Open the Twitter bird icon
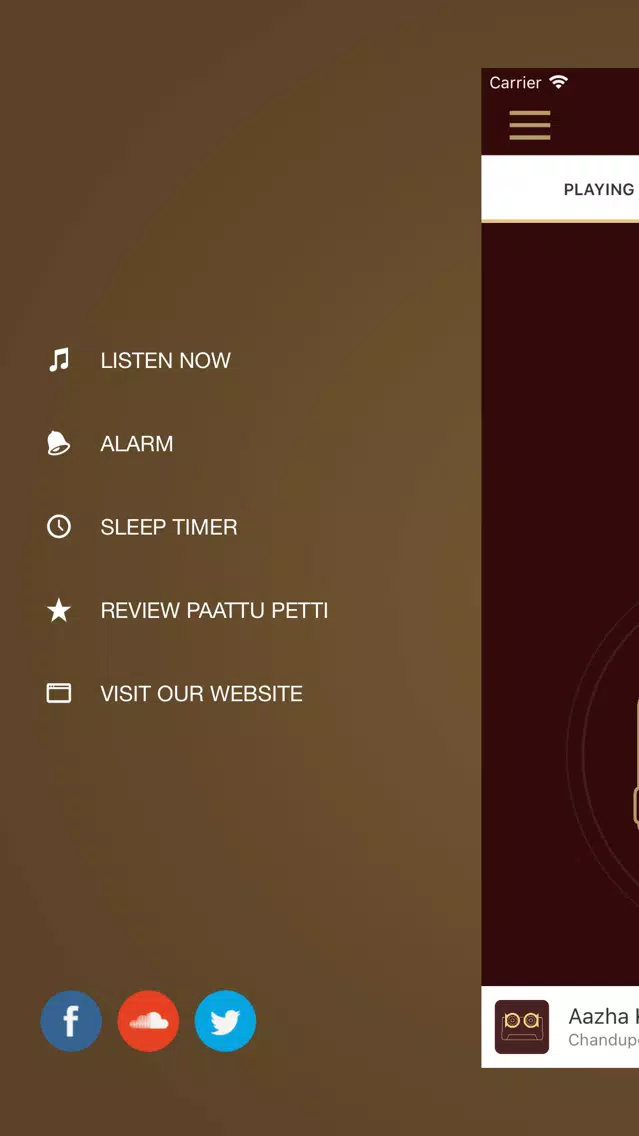Image resolution: width=639 pixels, height=1136 pixels. 225,1020
